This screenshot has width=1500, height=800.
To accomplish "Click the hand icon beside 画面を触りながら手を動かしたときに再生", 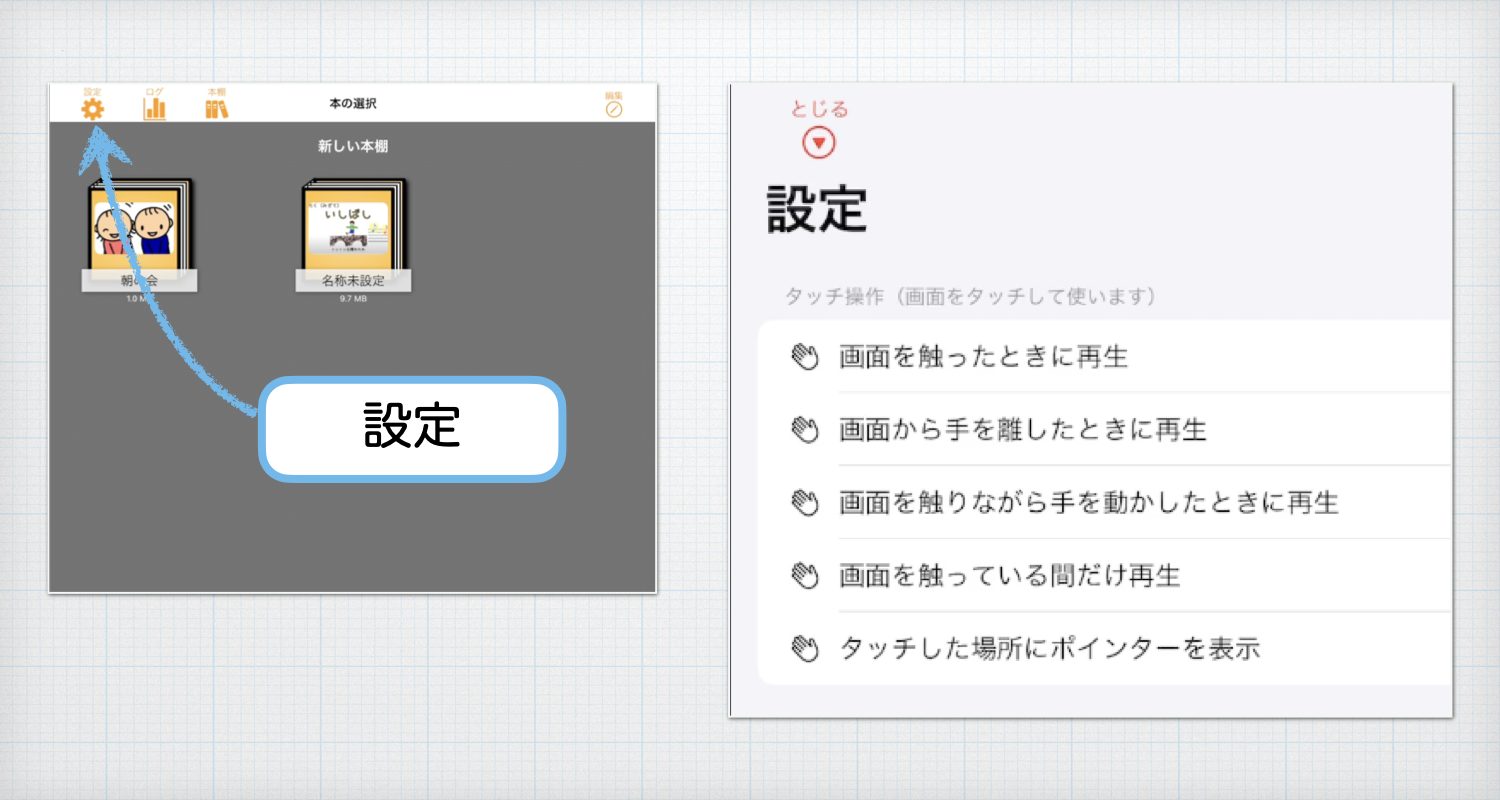I will [806, 502].
